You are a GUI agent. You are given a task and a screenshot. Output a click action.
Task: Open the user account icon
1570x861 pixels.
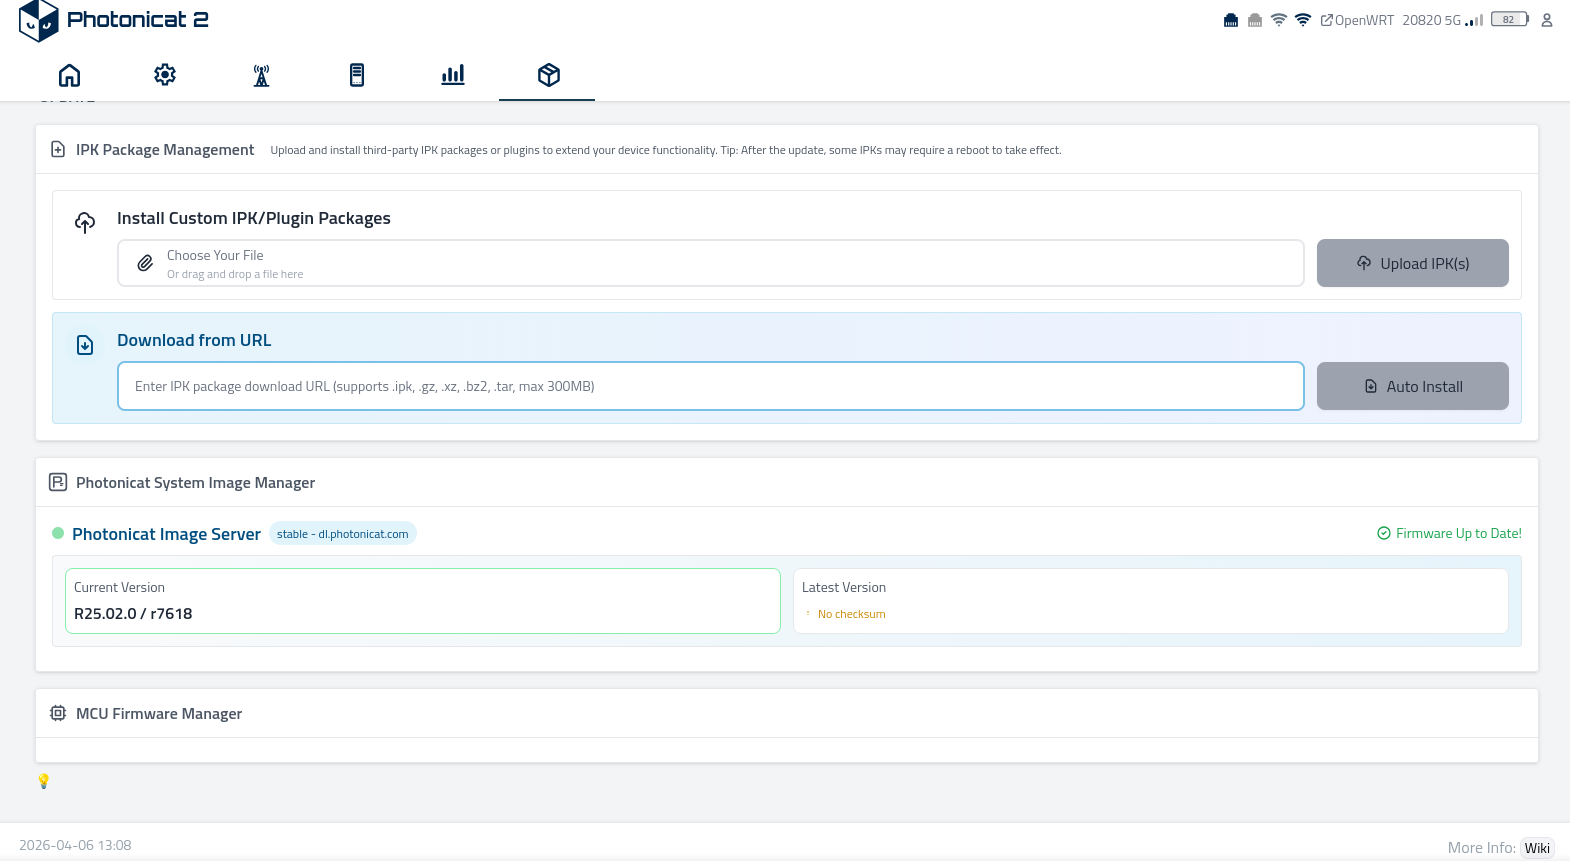click(1547, 20)
